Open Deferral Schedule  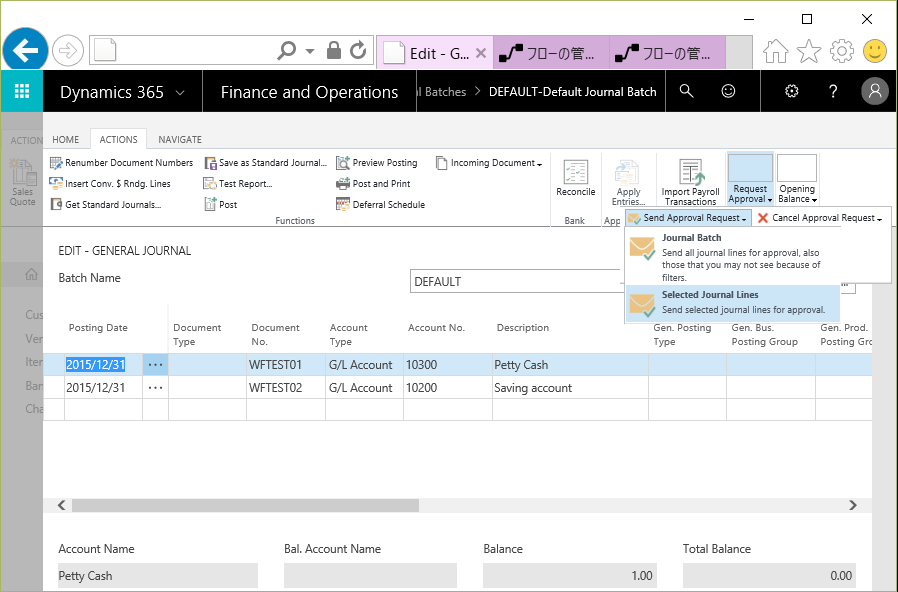tap(381, 204)
